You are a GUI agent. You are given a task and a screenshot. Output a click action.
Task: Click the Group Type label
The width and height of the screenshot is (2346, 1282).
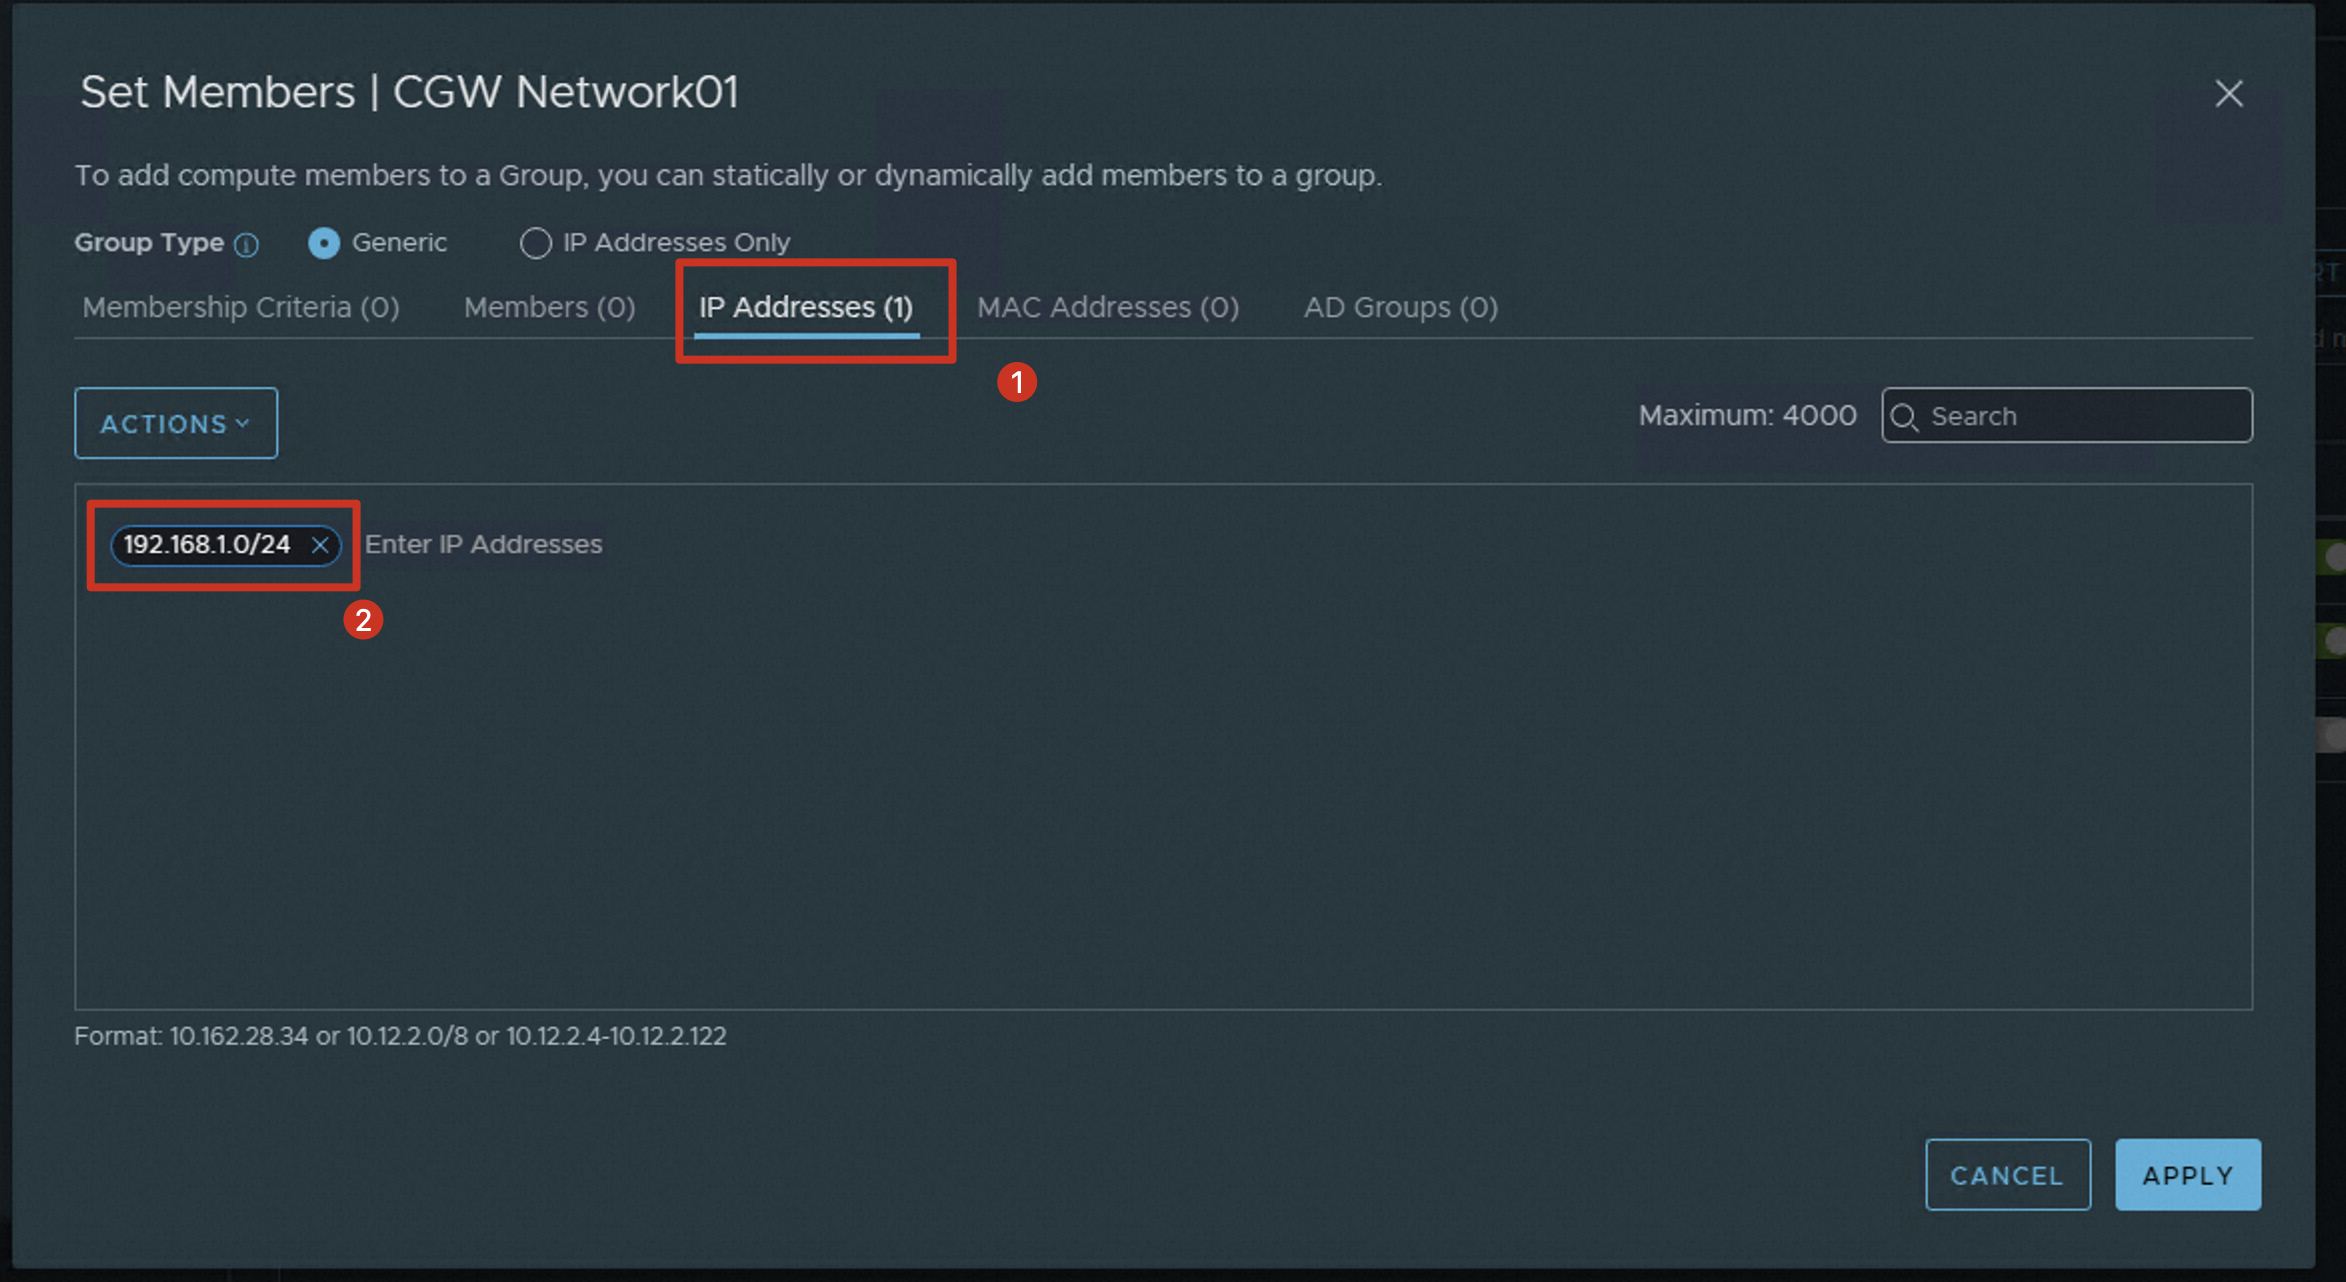(149, 243)
